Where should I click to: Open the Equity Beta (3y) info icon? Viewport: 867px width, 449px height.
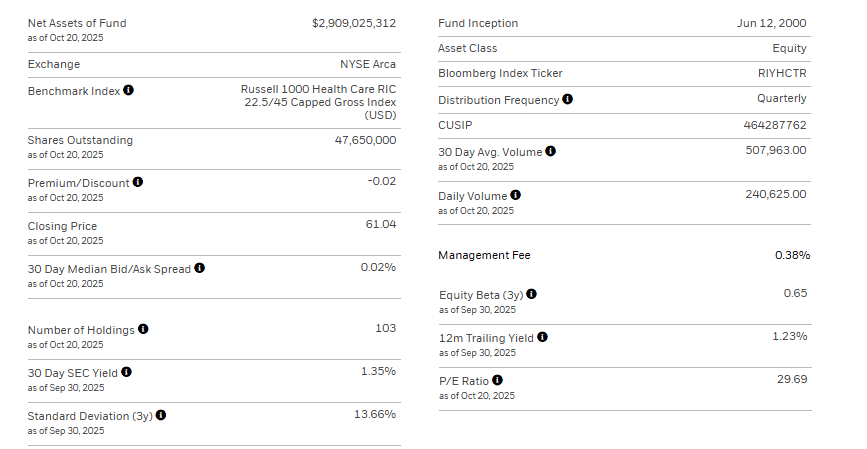pyautogui.click(x=532, y=294)
